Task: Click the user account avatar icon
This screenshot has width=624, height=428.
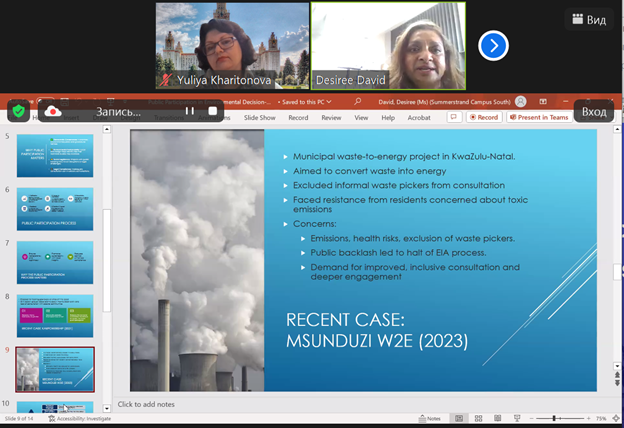Action: coord(521,102)
